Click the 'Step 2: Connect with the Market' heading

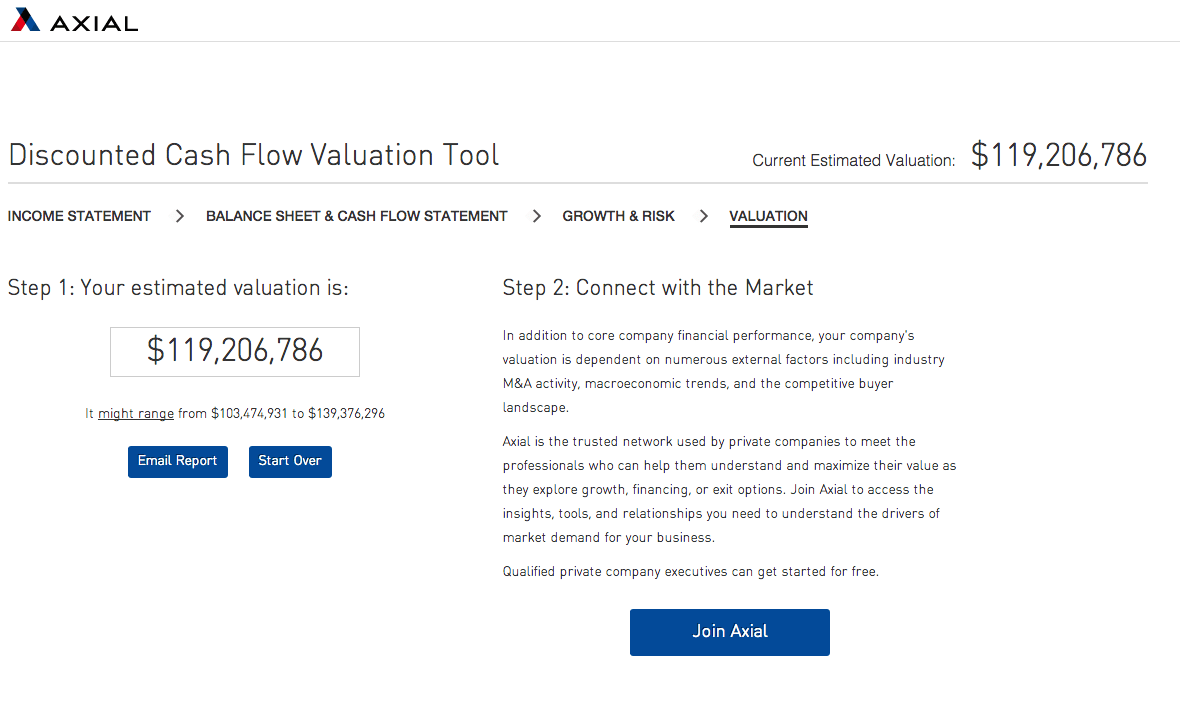tap(658, 288)
